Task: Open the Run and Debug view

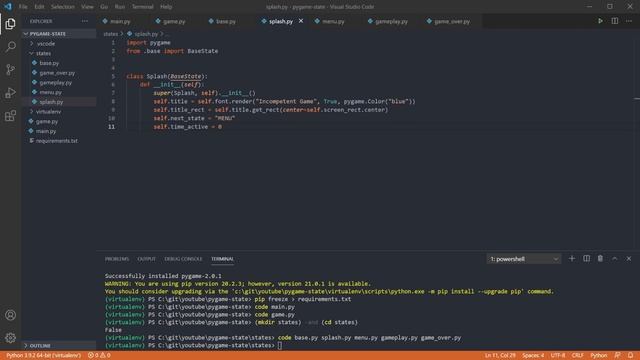Action: [10, 93]
